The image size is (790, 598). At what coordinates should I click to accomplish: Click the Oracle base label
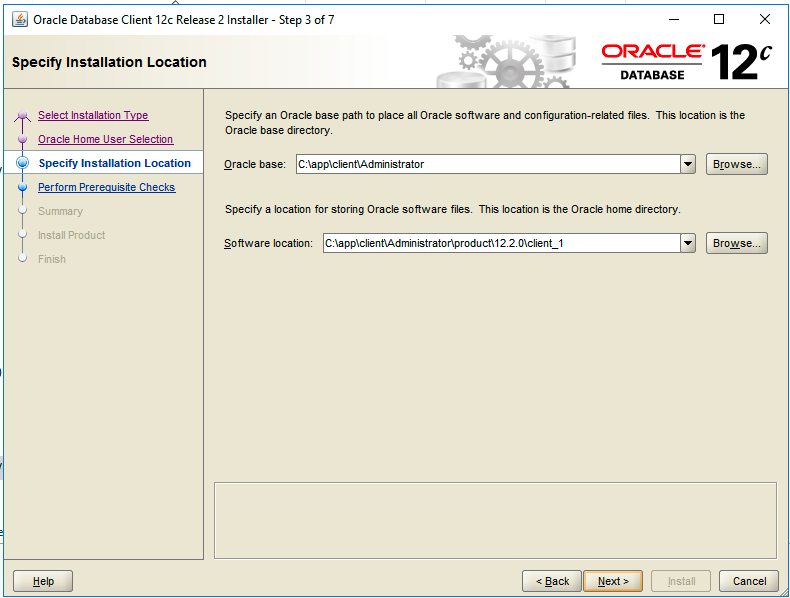click(x=254, y=164)
